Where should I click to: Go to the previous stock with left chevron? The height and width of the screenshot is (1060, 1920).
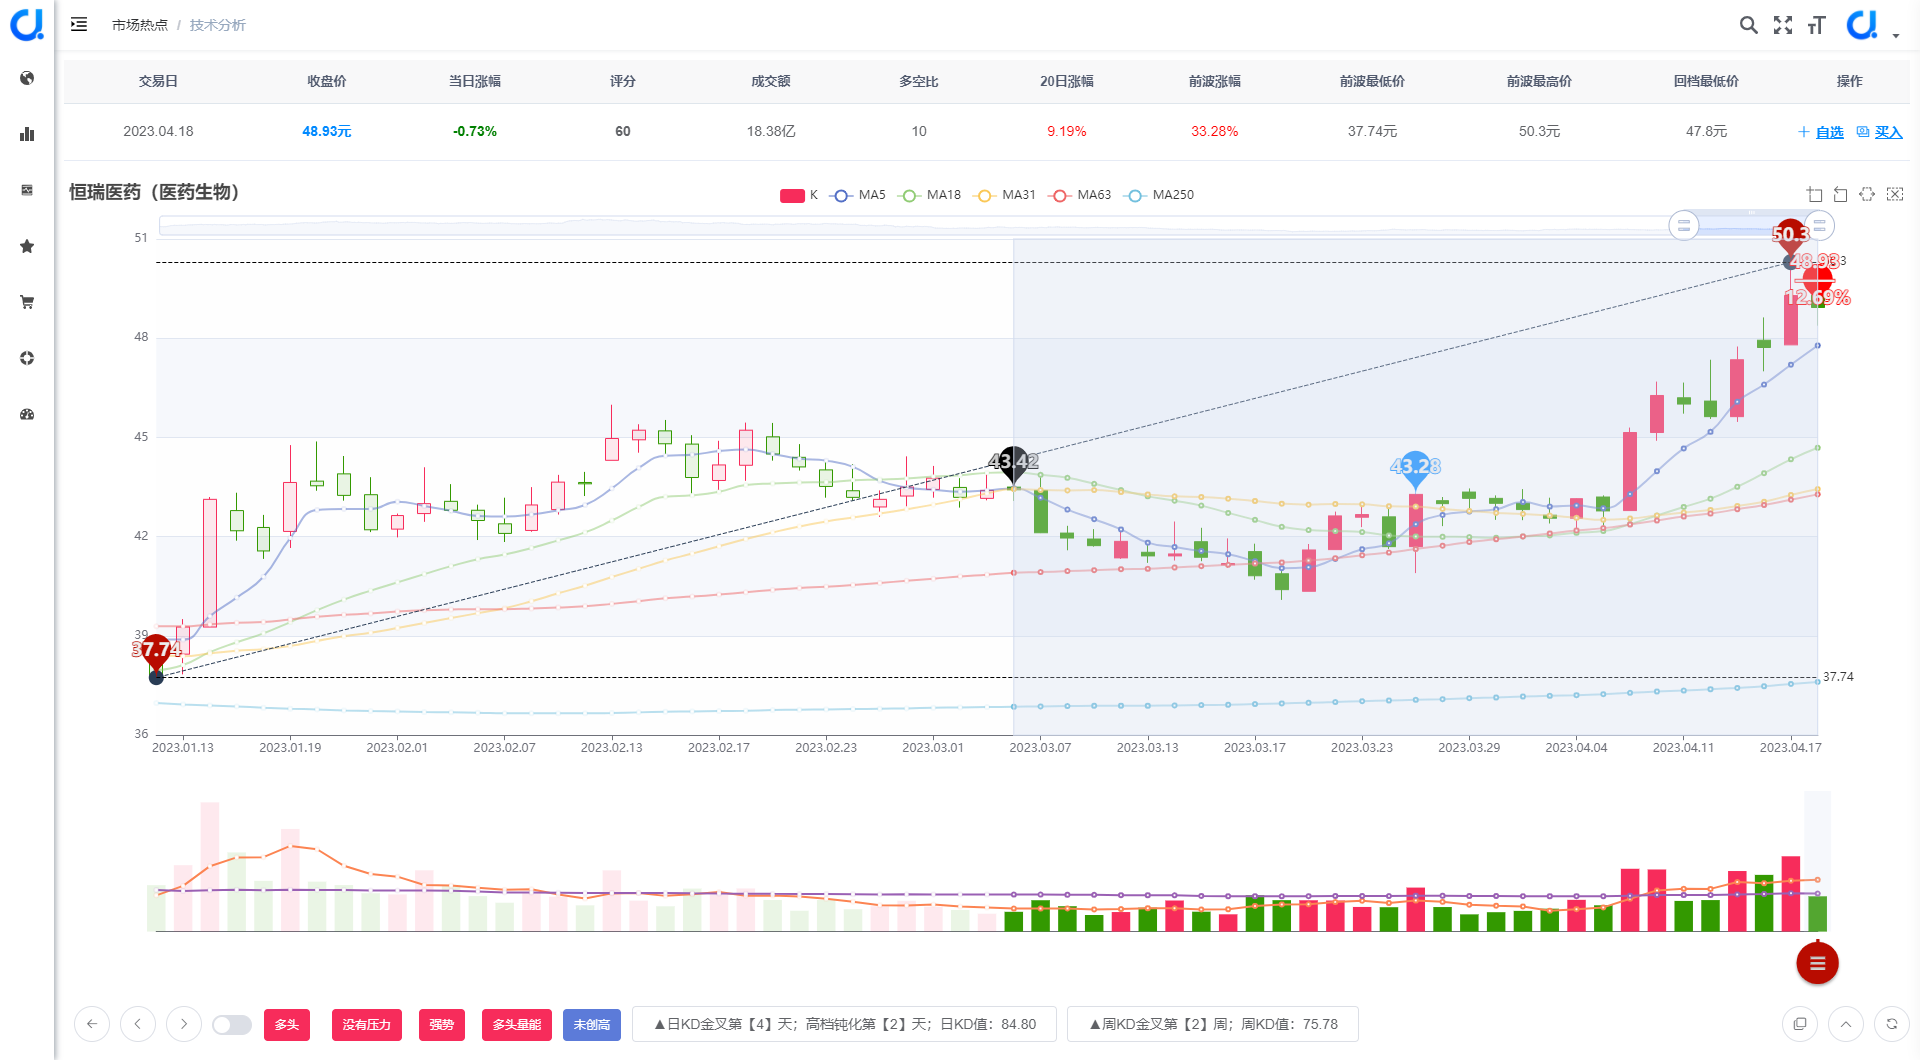(138, 1024)
